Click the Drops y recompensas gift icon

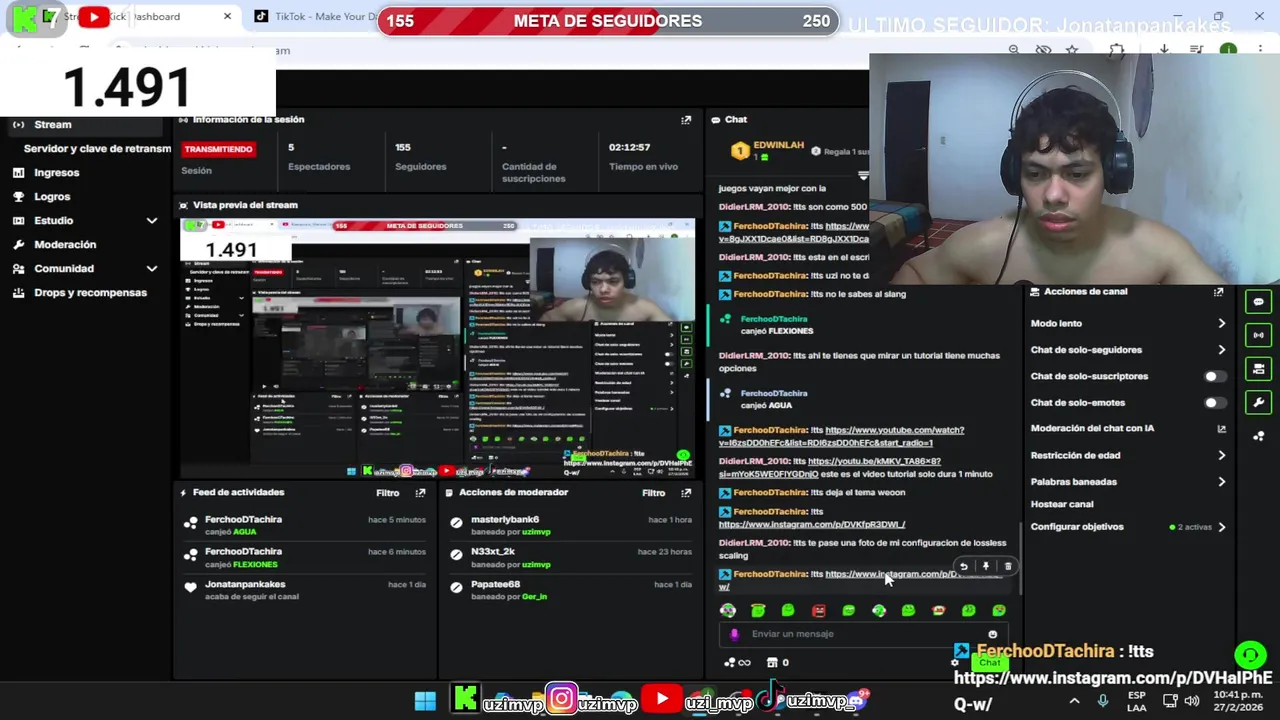(x=18, y=293)
